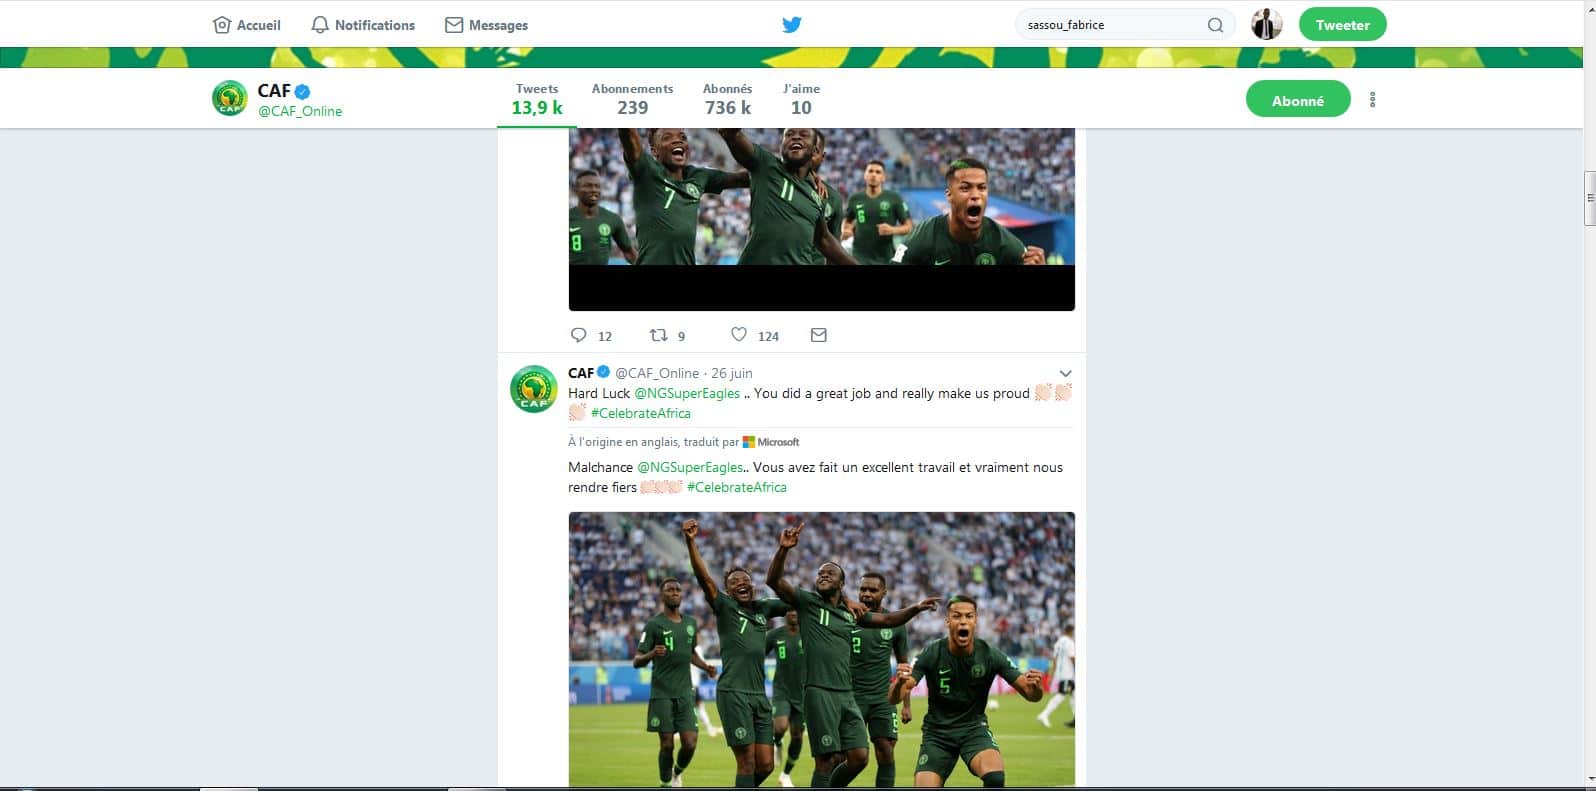The width and height of the screenshot is (1596, 791).
Task: Retweet the tweet with 9 retweets
Action: coord(658,335)
